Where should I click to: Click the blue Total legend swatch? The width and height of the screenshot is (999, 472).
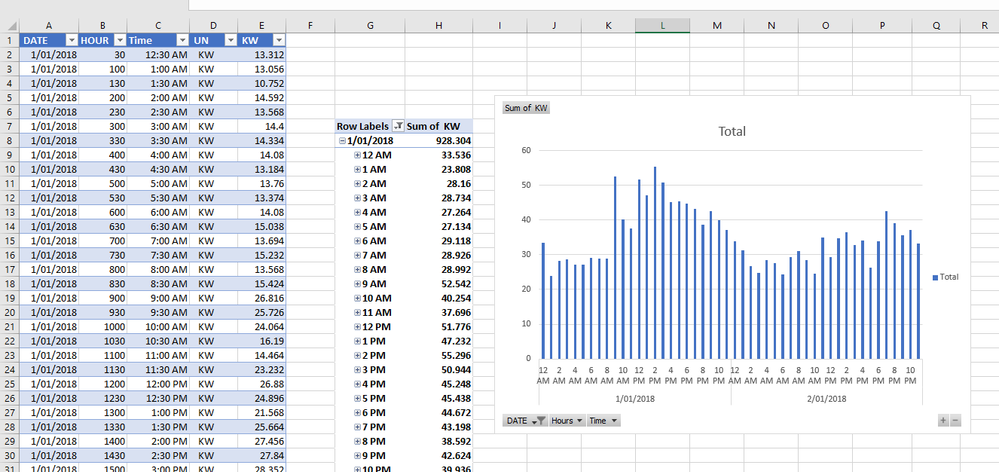[x=935, y=276]
